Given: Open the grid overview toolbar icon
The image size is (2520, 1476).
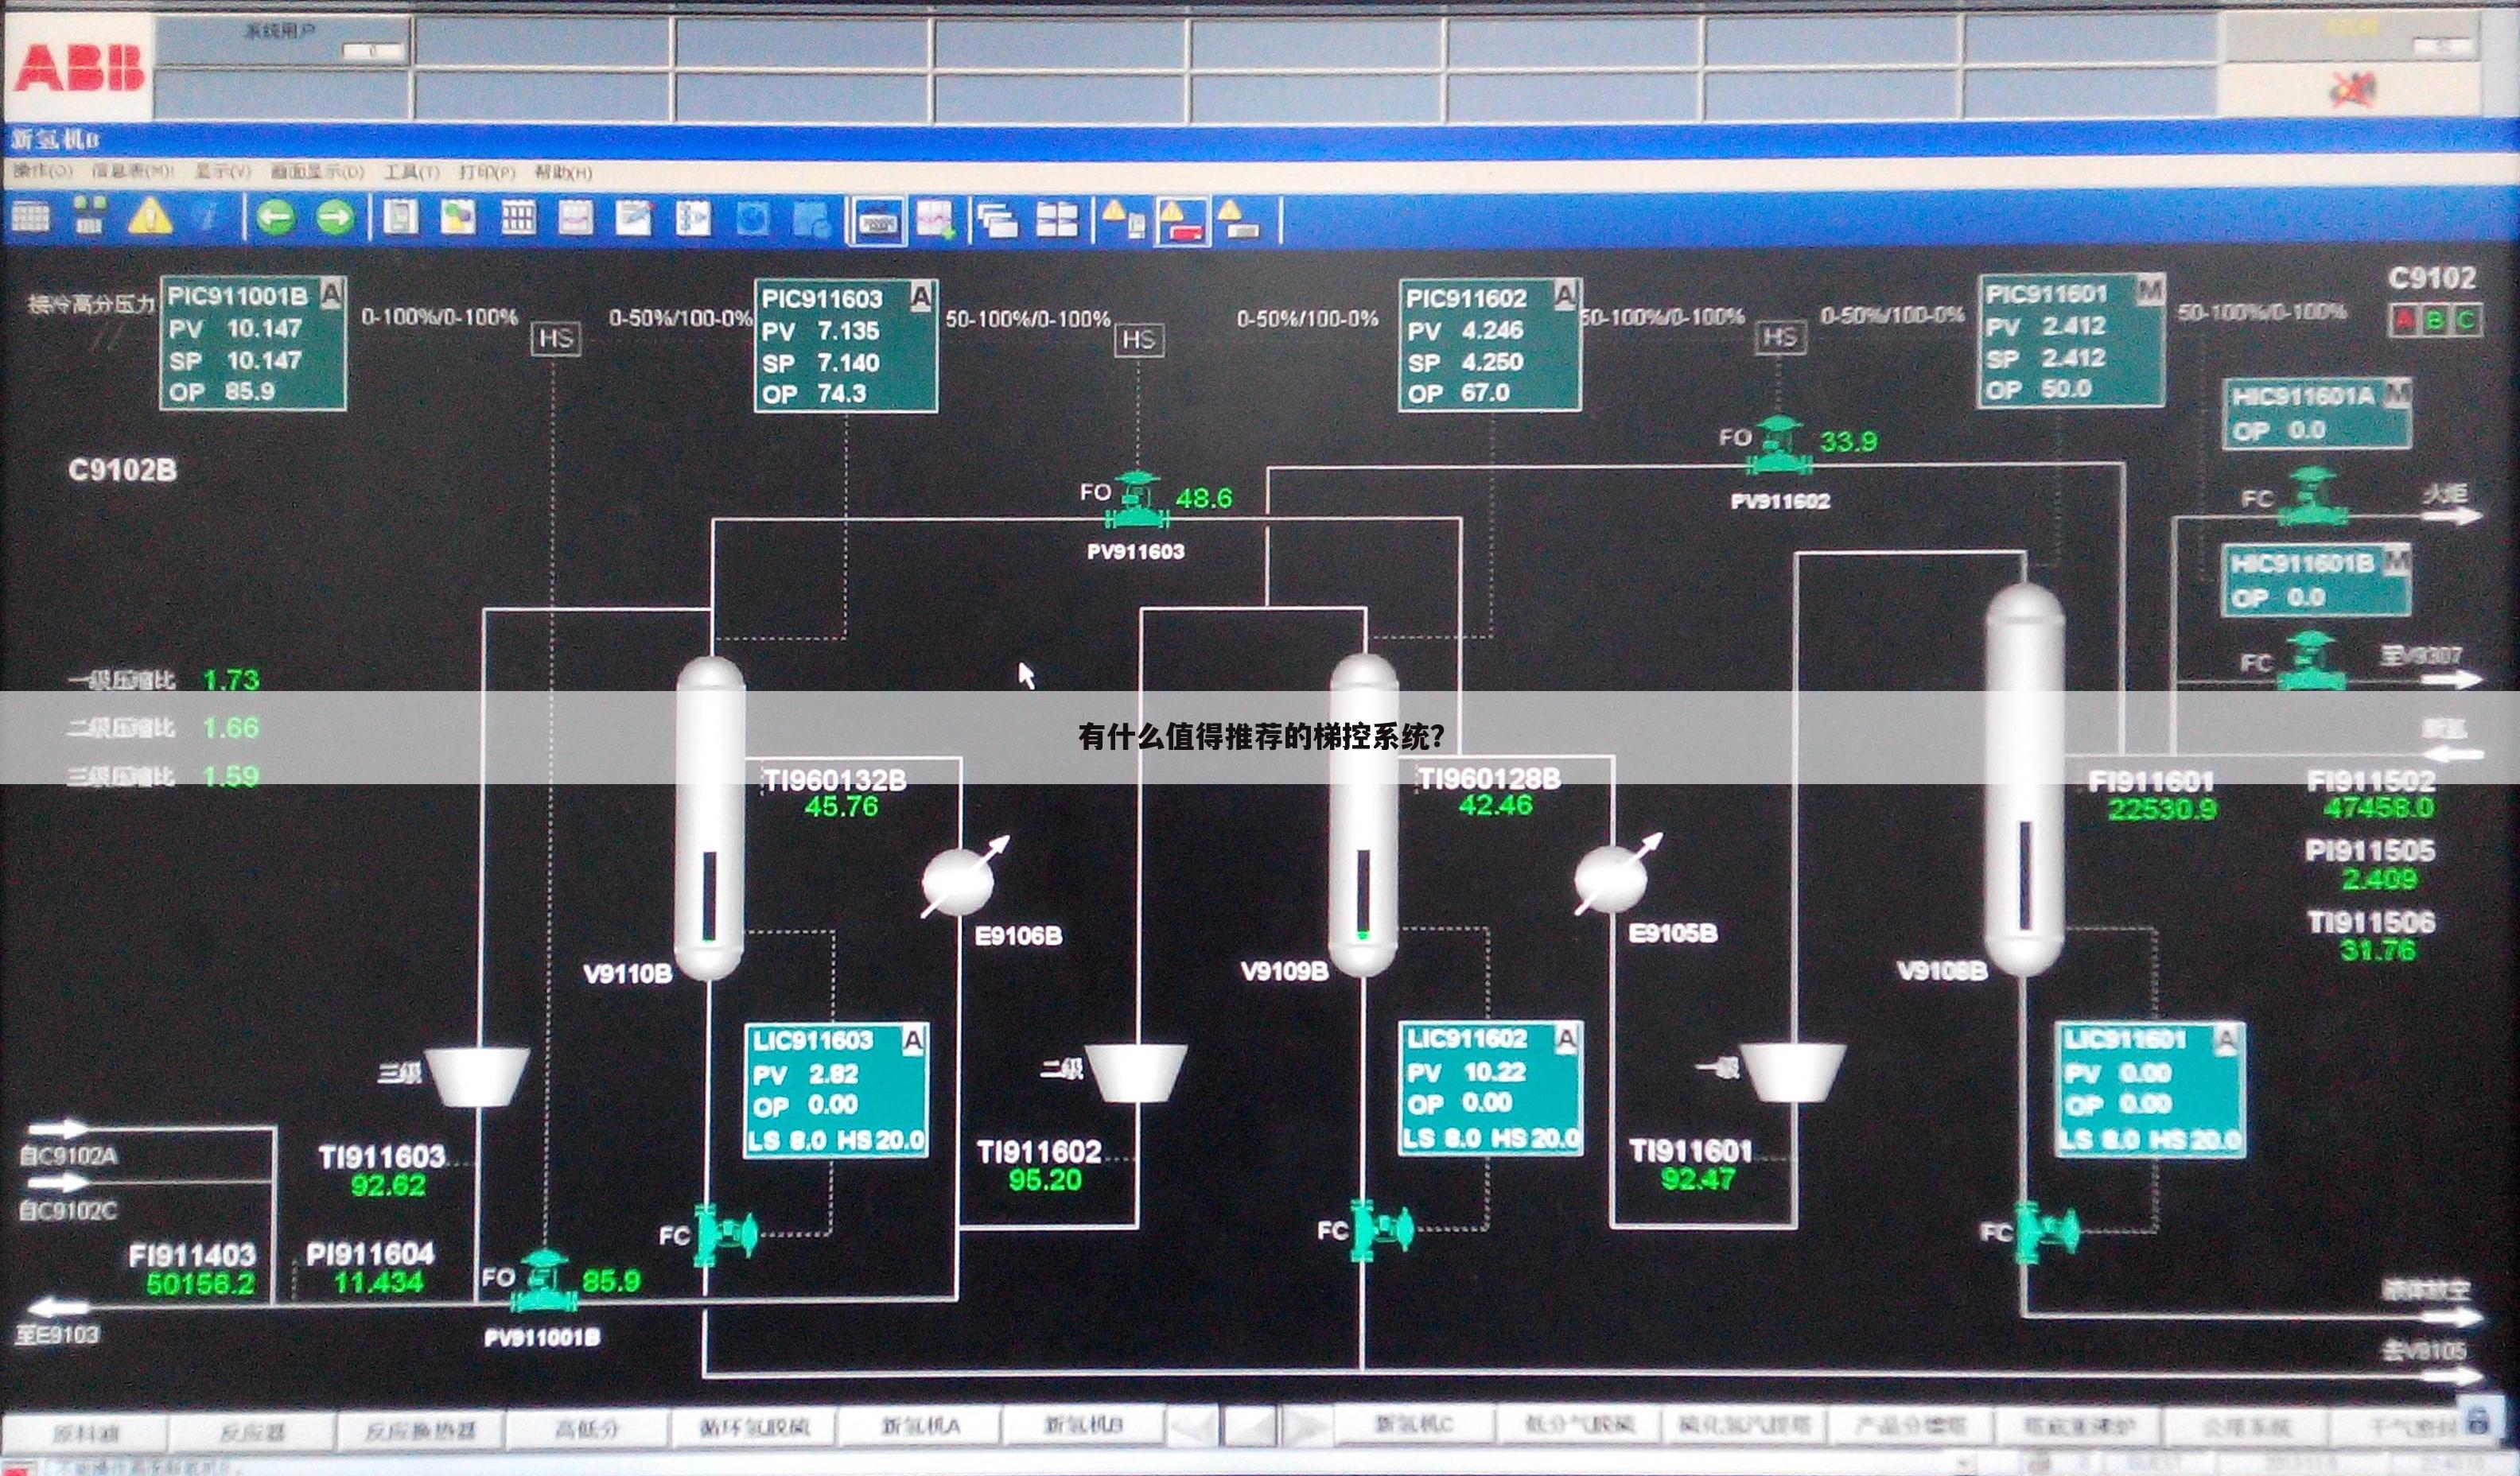Looking at the screenshot, I should click(x=30, y=217).
